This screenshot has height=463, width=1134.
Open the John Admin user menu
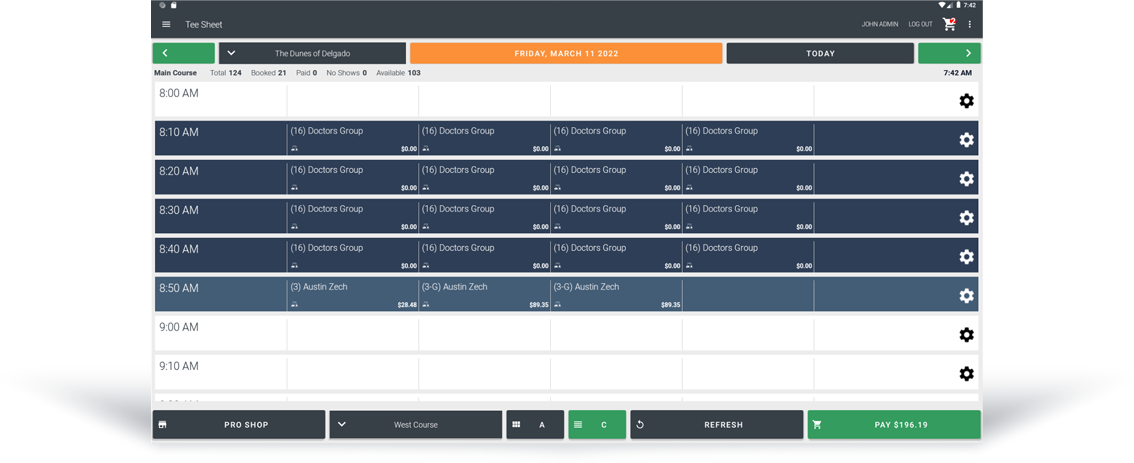879,24
